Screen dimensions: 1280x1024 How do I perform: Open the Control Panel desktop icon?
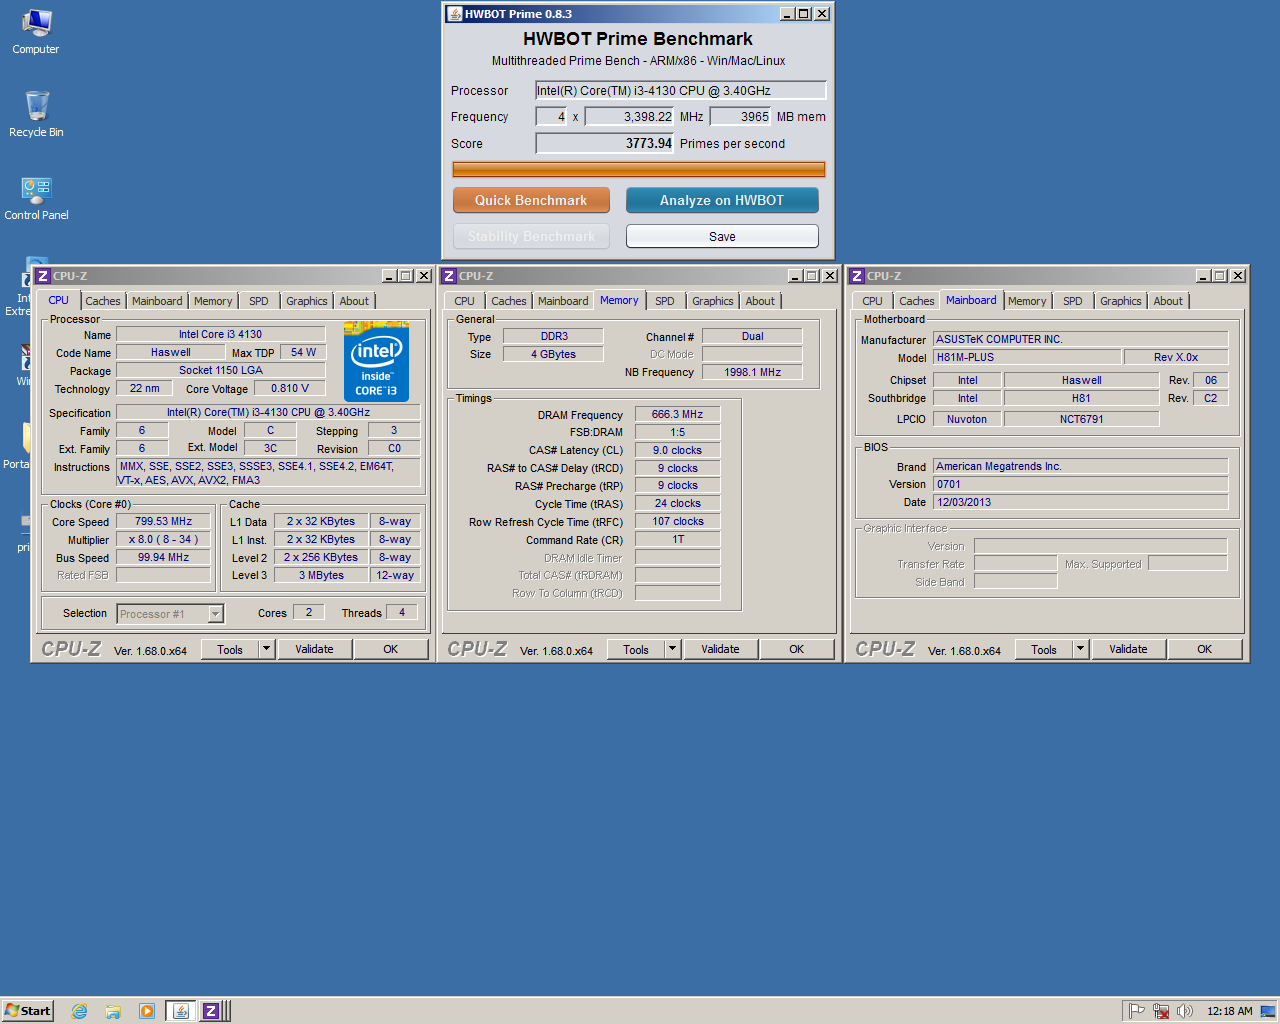tap(36, 198)
